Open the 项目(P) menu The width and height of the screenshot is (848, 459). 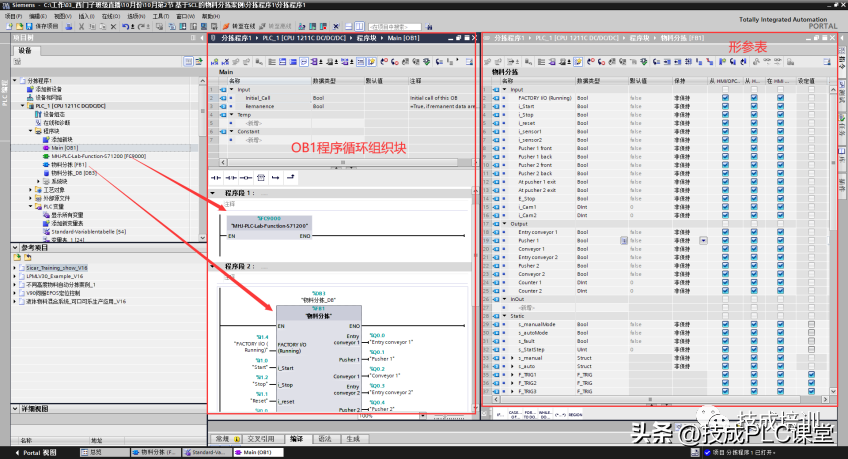pos(13,16)
